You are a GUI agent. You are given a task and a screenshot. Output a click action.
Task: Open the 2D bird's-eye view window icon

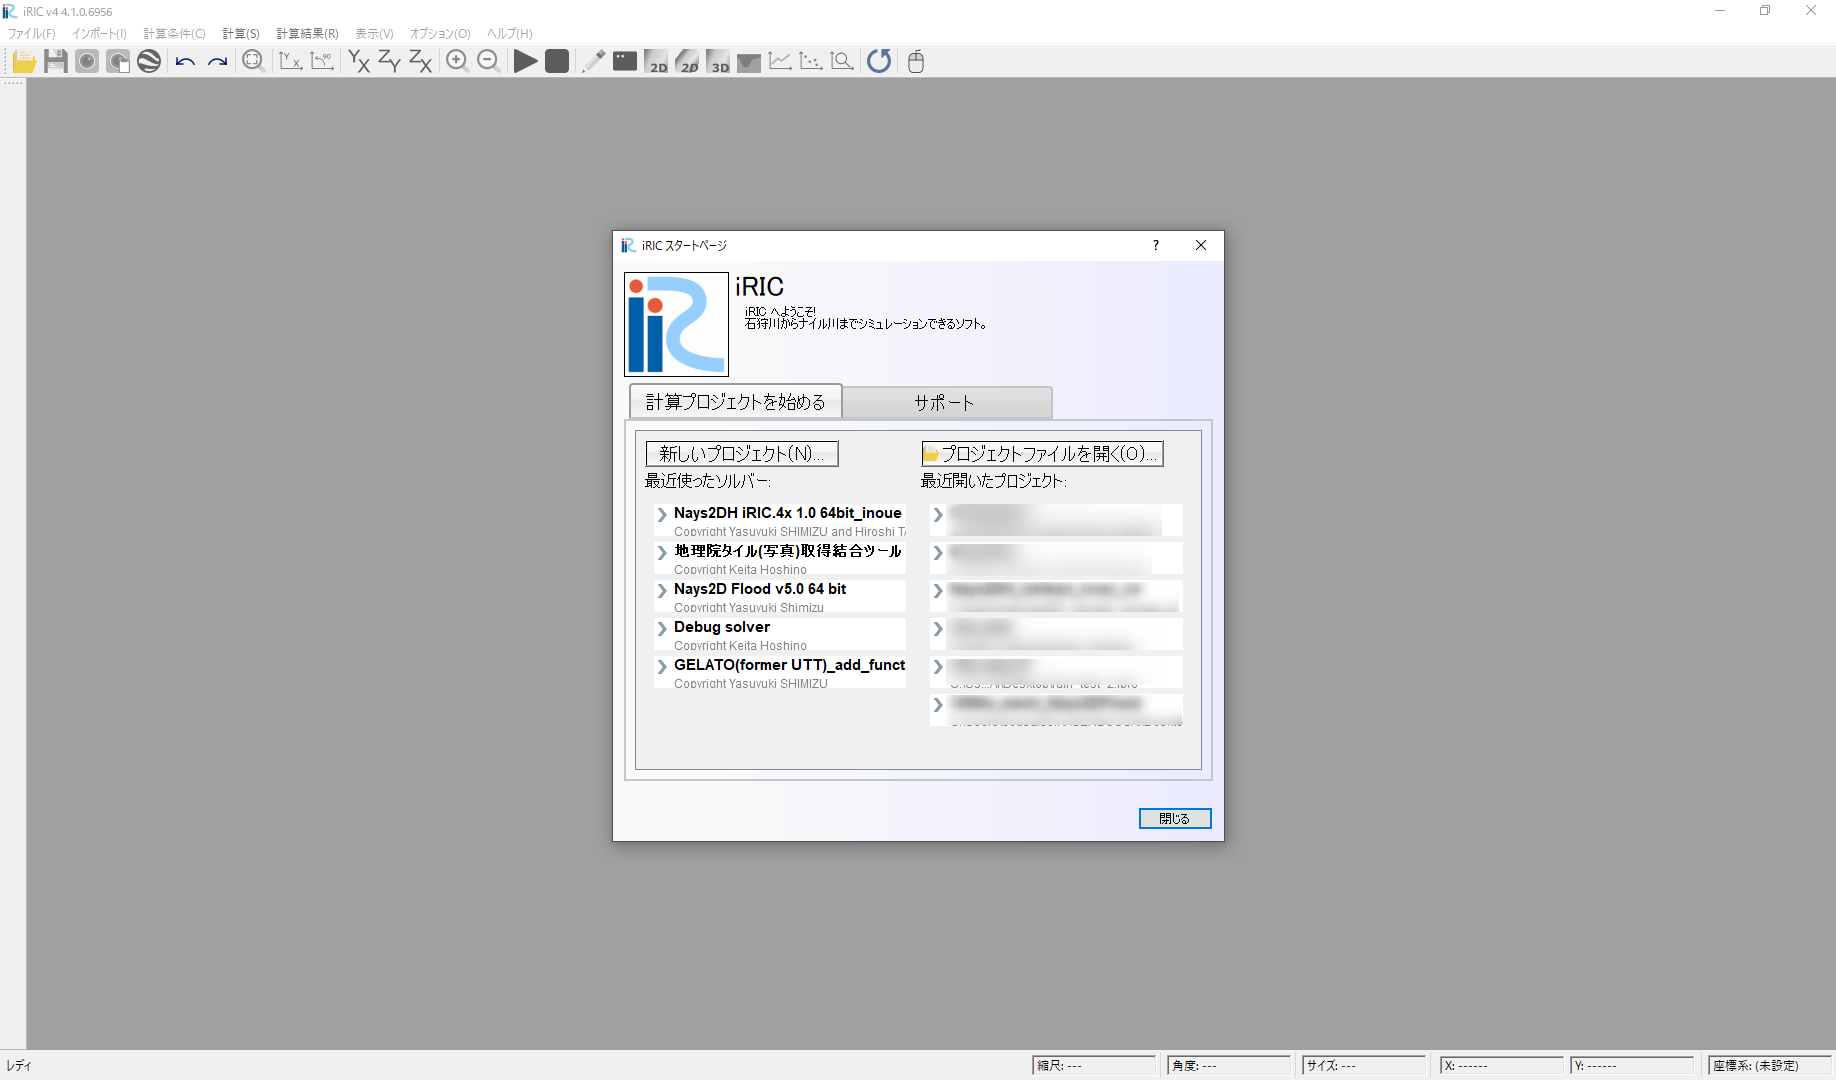point(687,61)
